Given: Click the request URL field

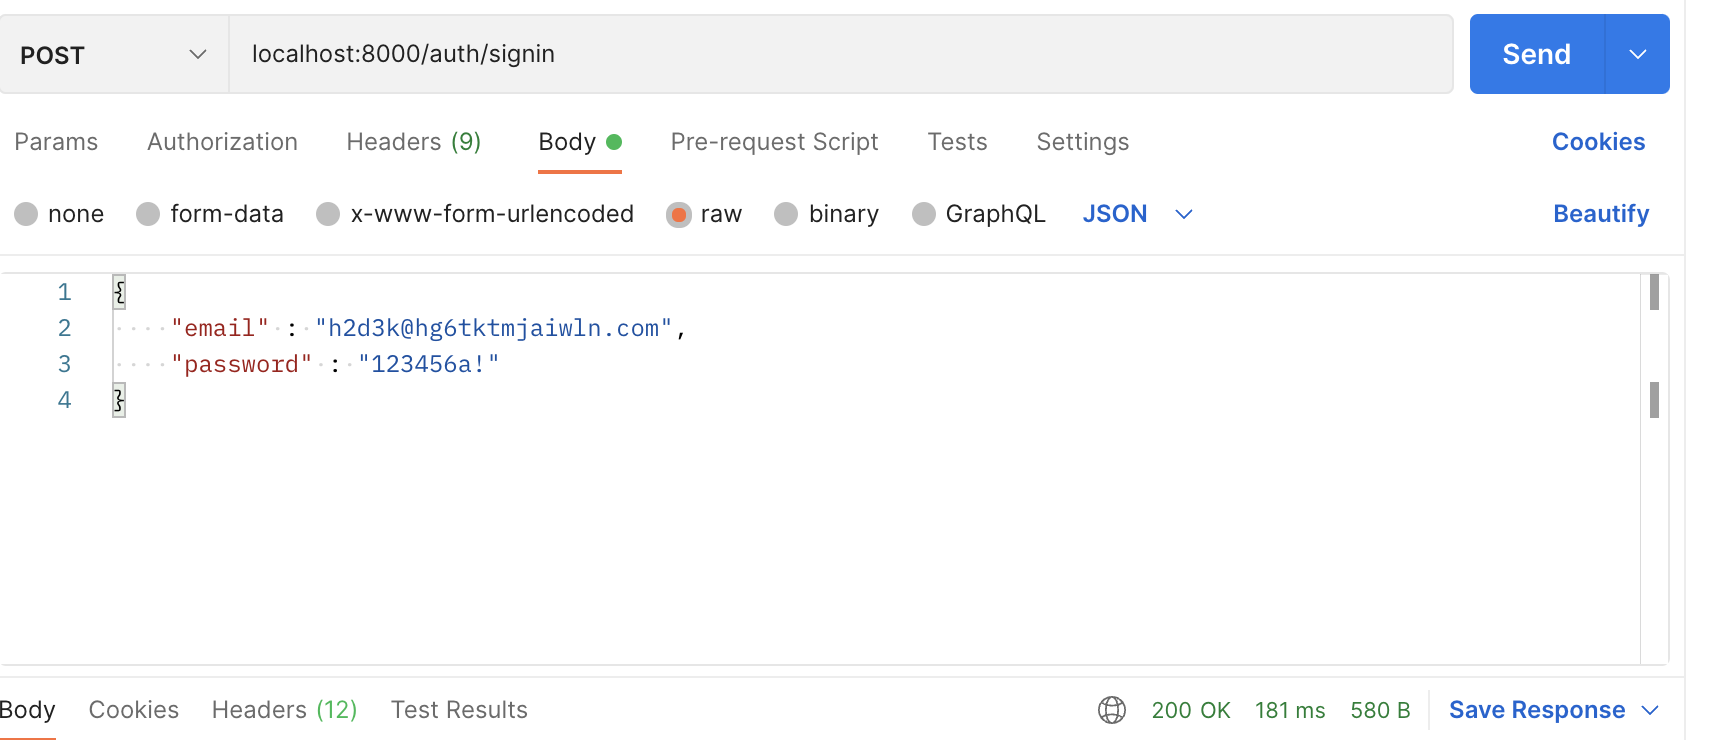Looking at the screenshot, I should coord(841,54).
